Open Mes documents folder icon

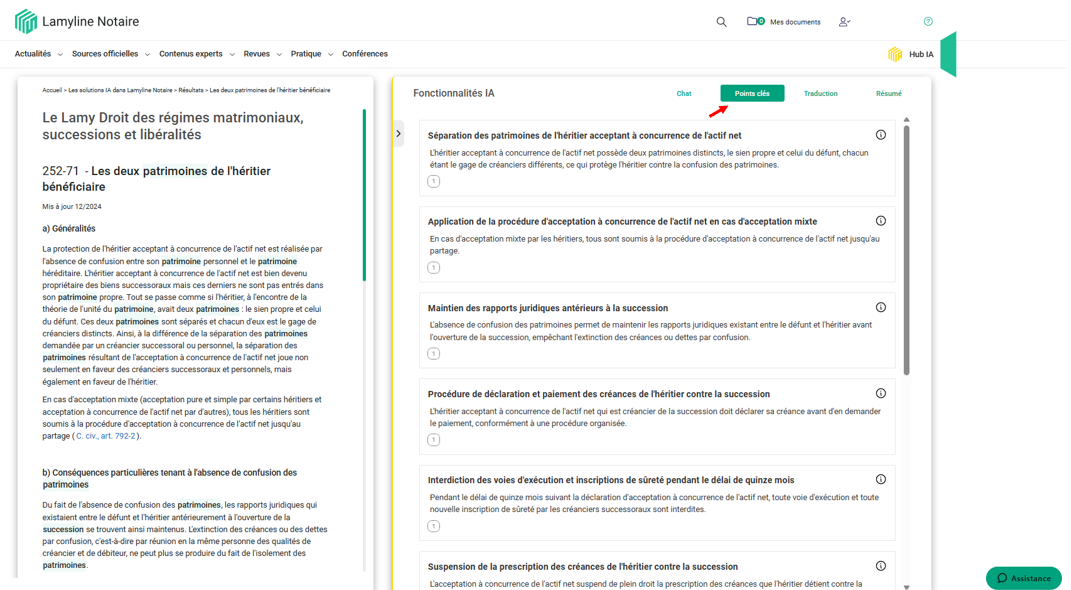753,21
